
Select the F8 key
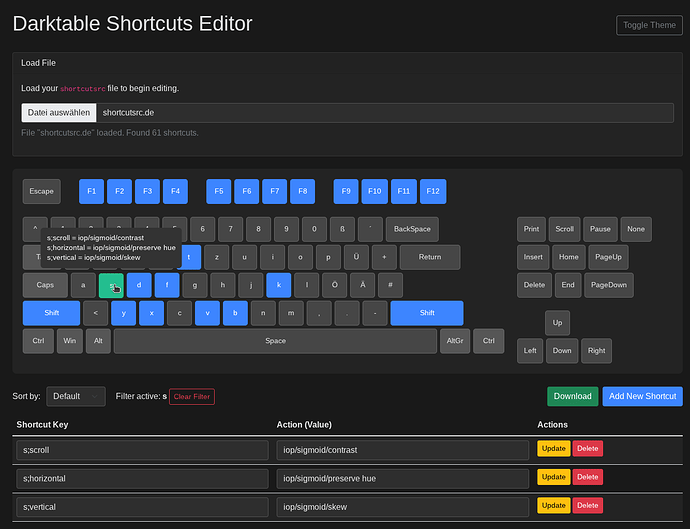[x=303, y=191]
